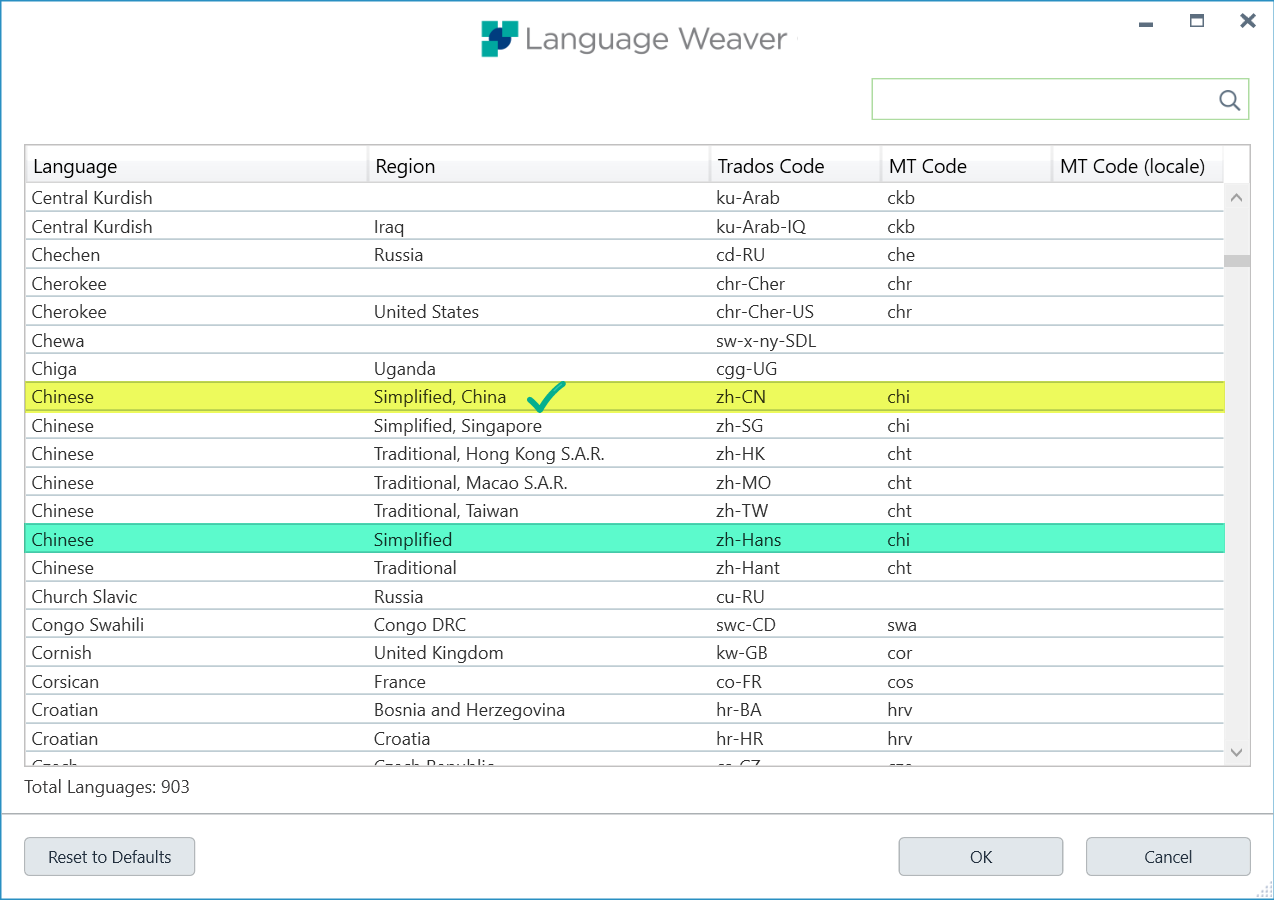The image size is (1274, 900).
Task: Click the chi MT code in zh-CN row
Action: coord(899,397)
